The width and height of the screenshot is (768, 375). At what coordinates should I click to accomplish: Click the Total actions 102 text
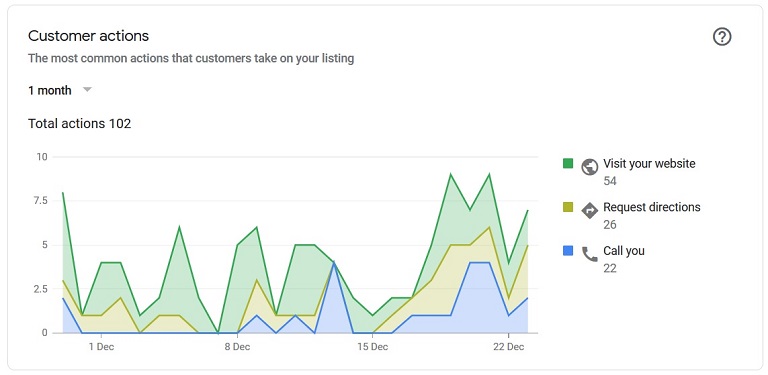(79, 123)
